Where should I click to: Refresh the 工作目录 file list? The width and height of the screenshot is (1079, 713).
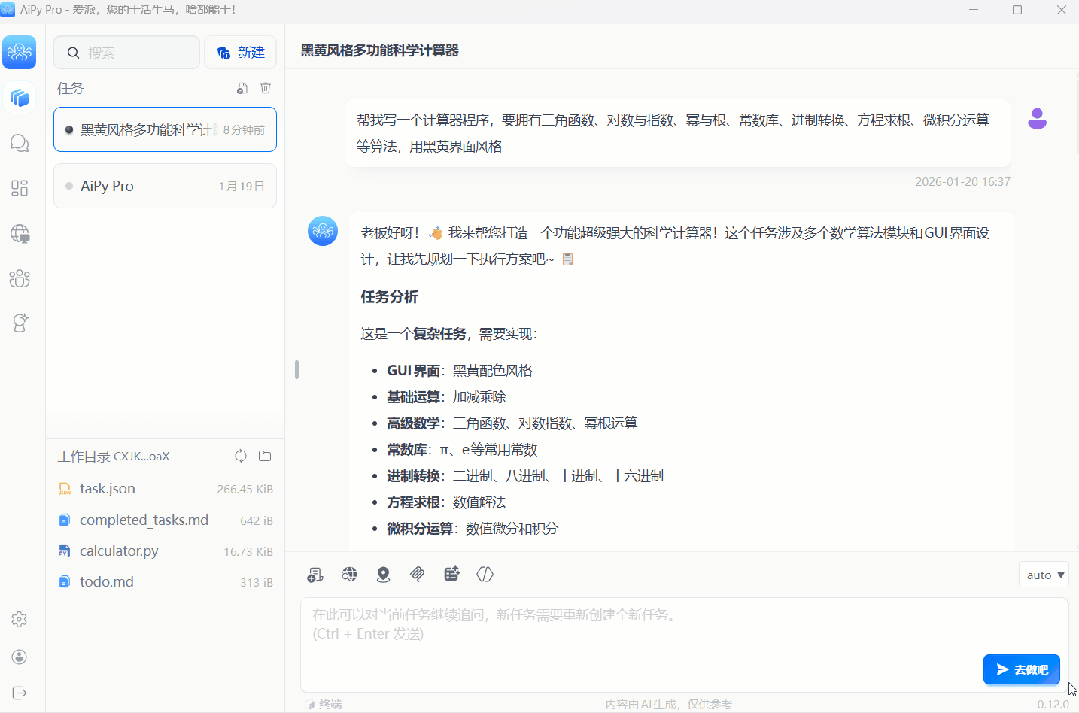241,456
